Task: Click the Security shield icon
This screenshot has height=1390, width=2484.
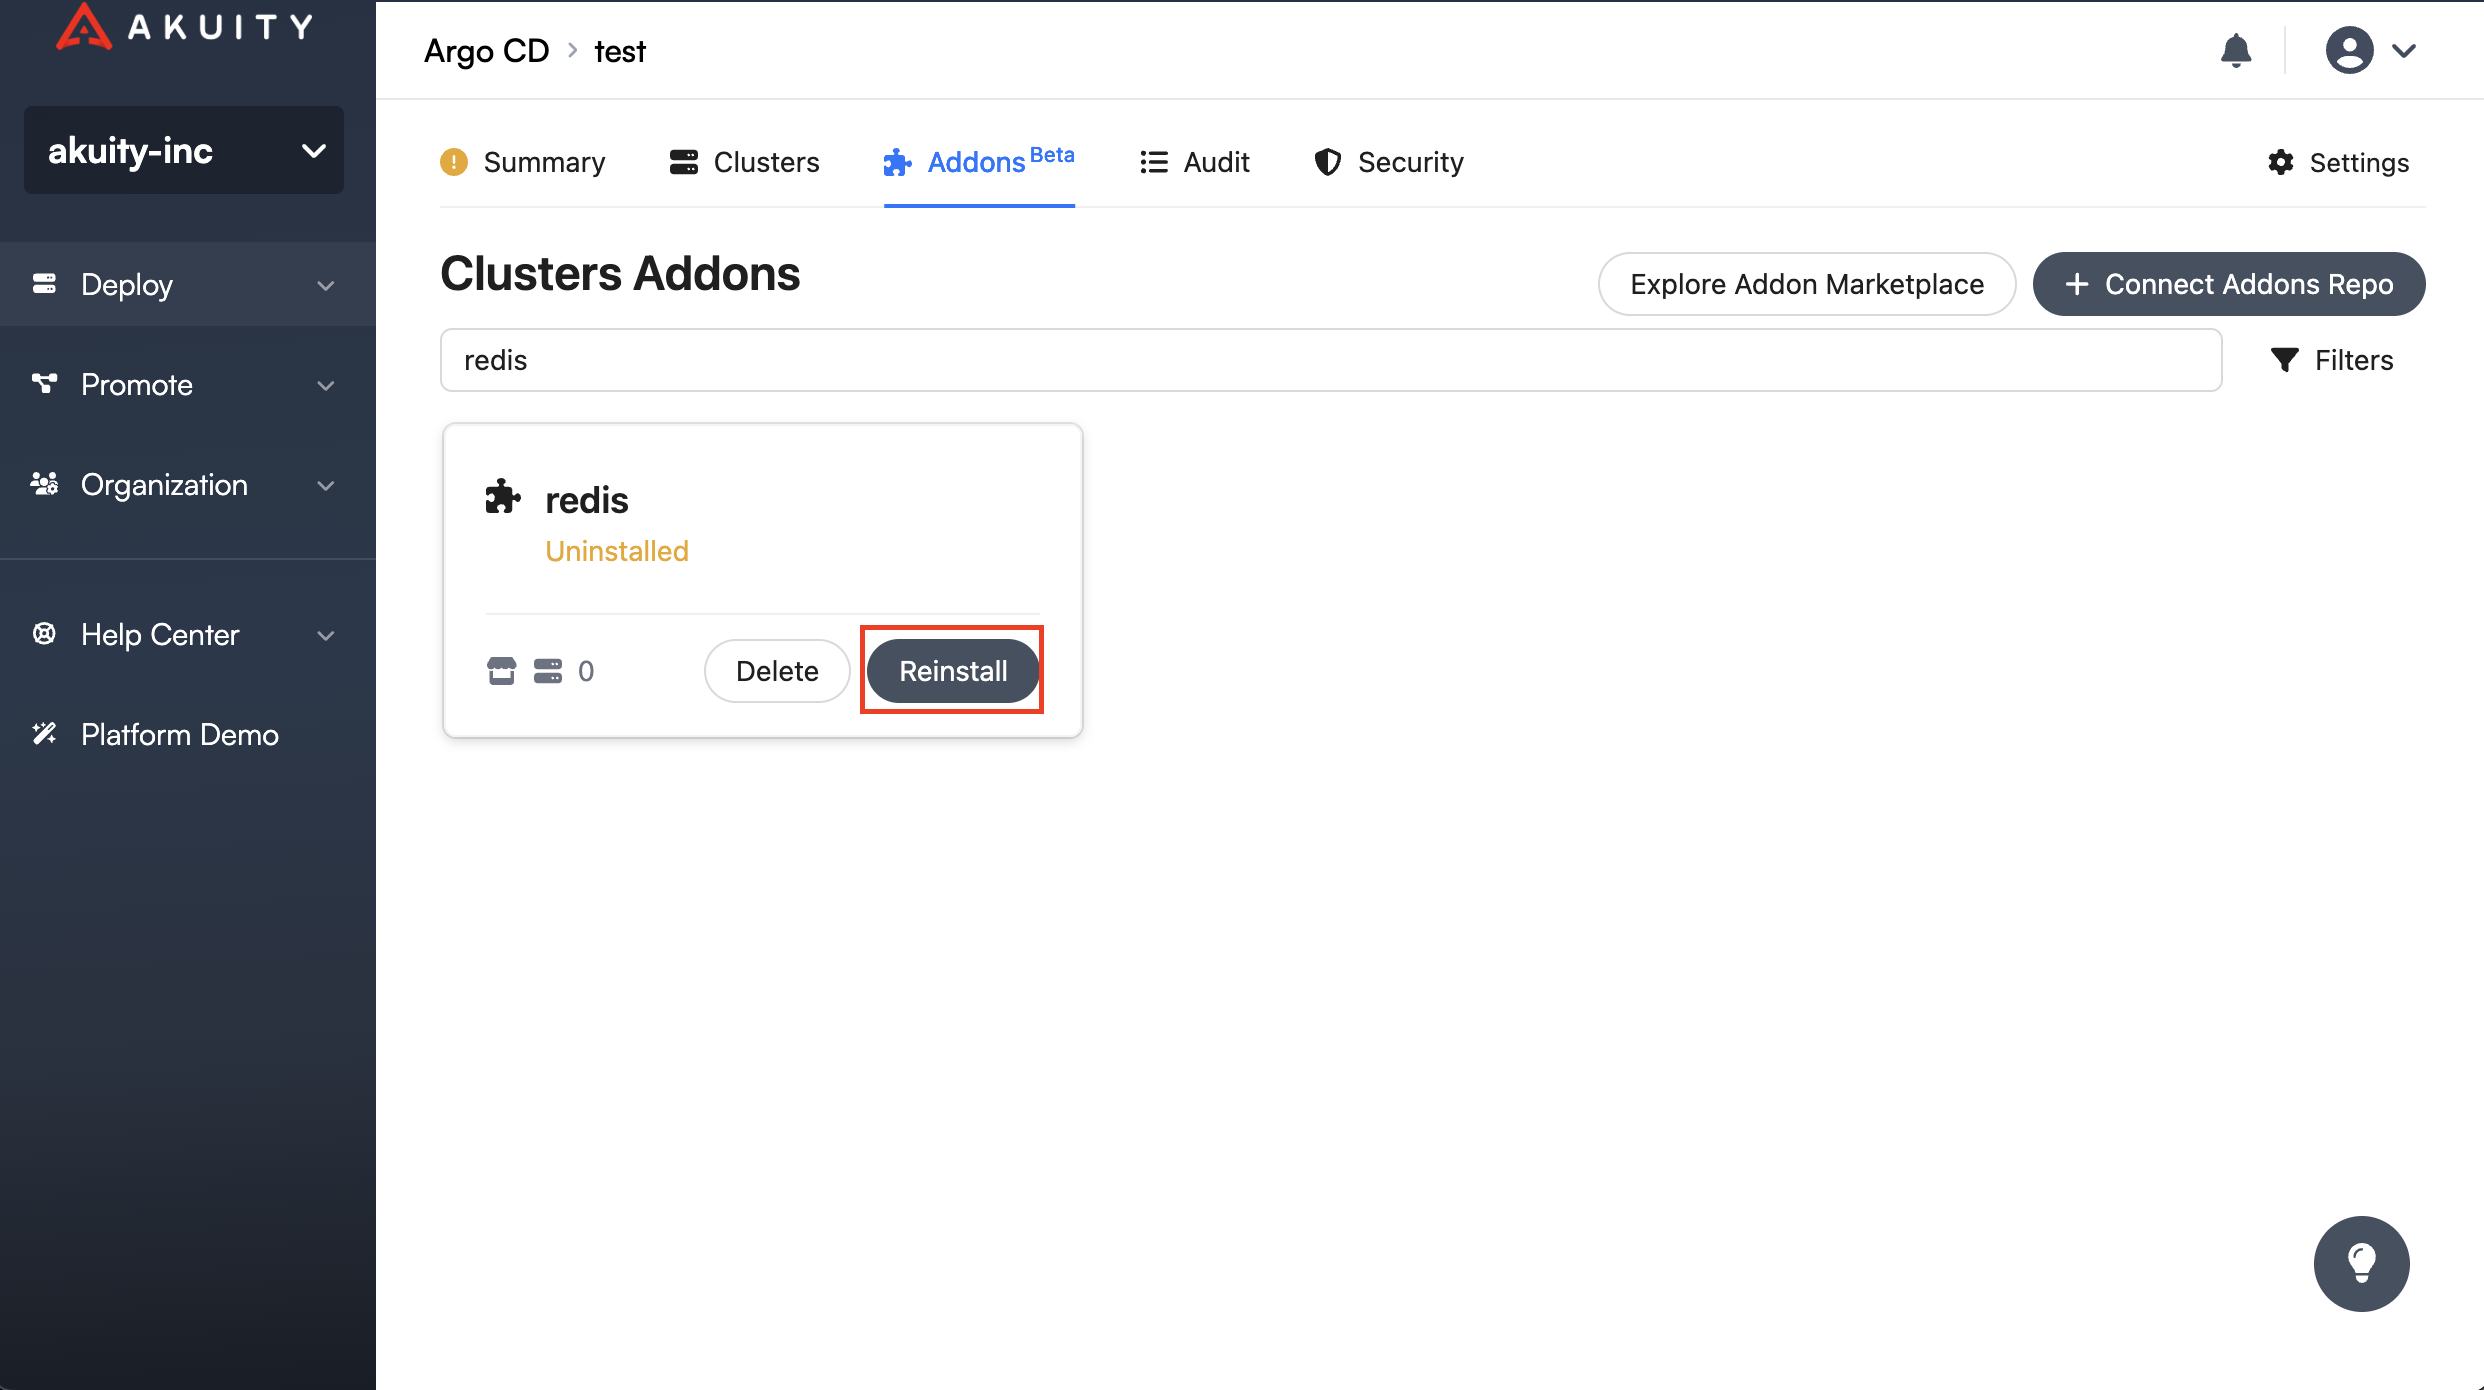Action: coord(1327,162)
